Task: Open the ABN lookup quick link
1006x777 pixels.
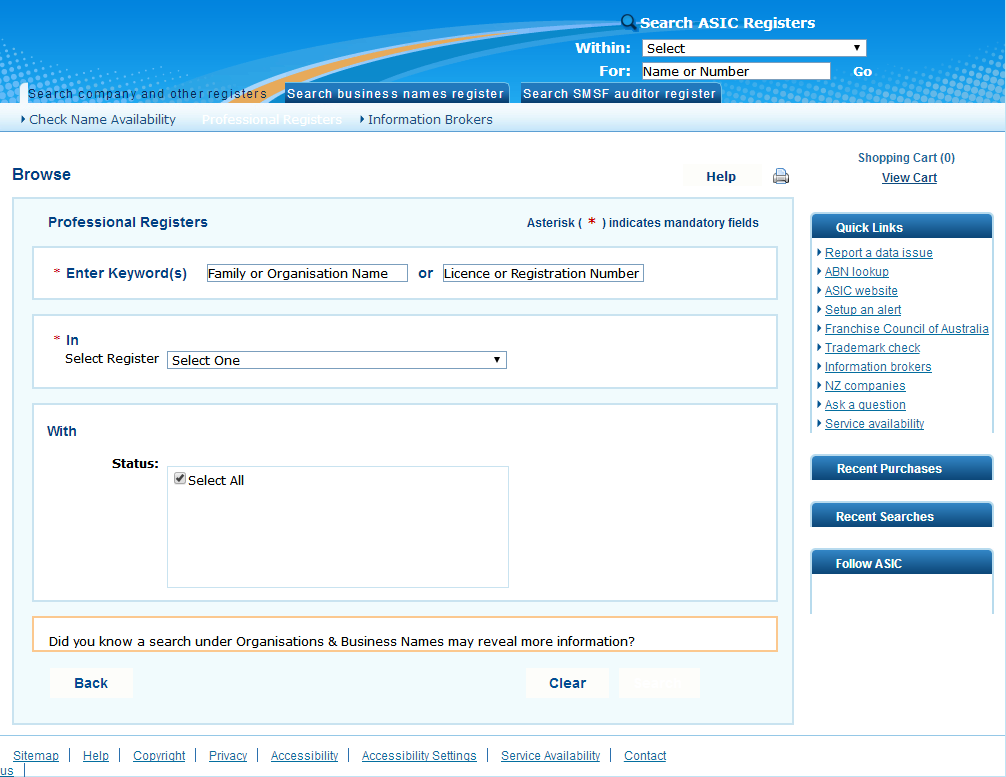Action: tap(857, 271)
